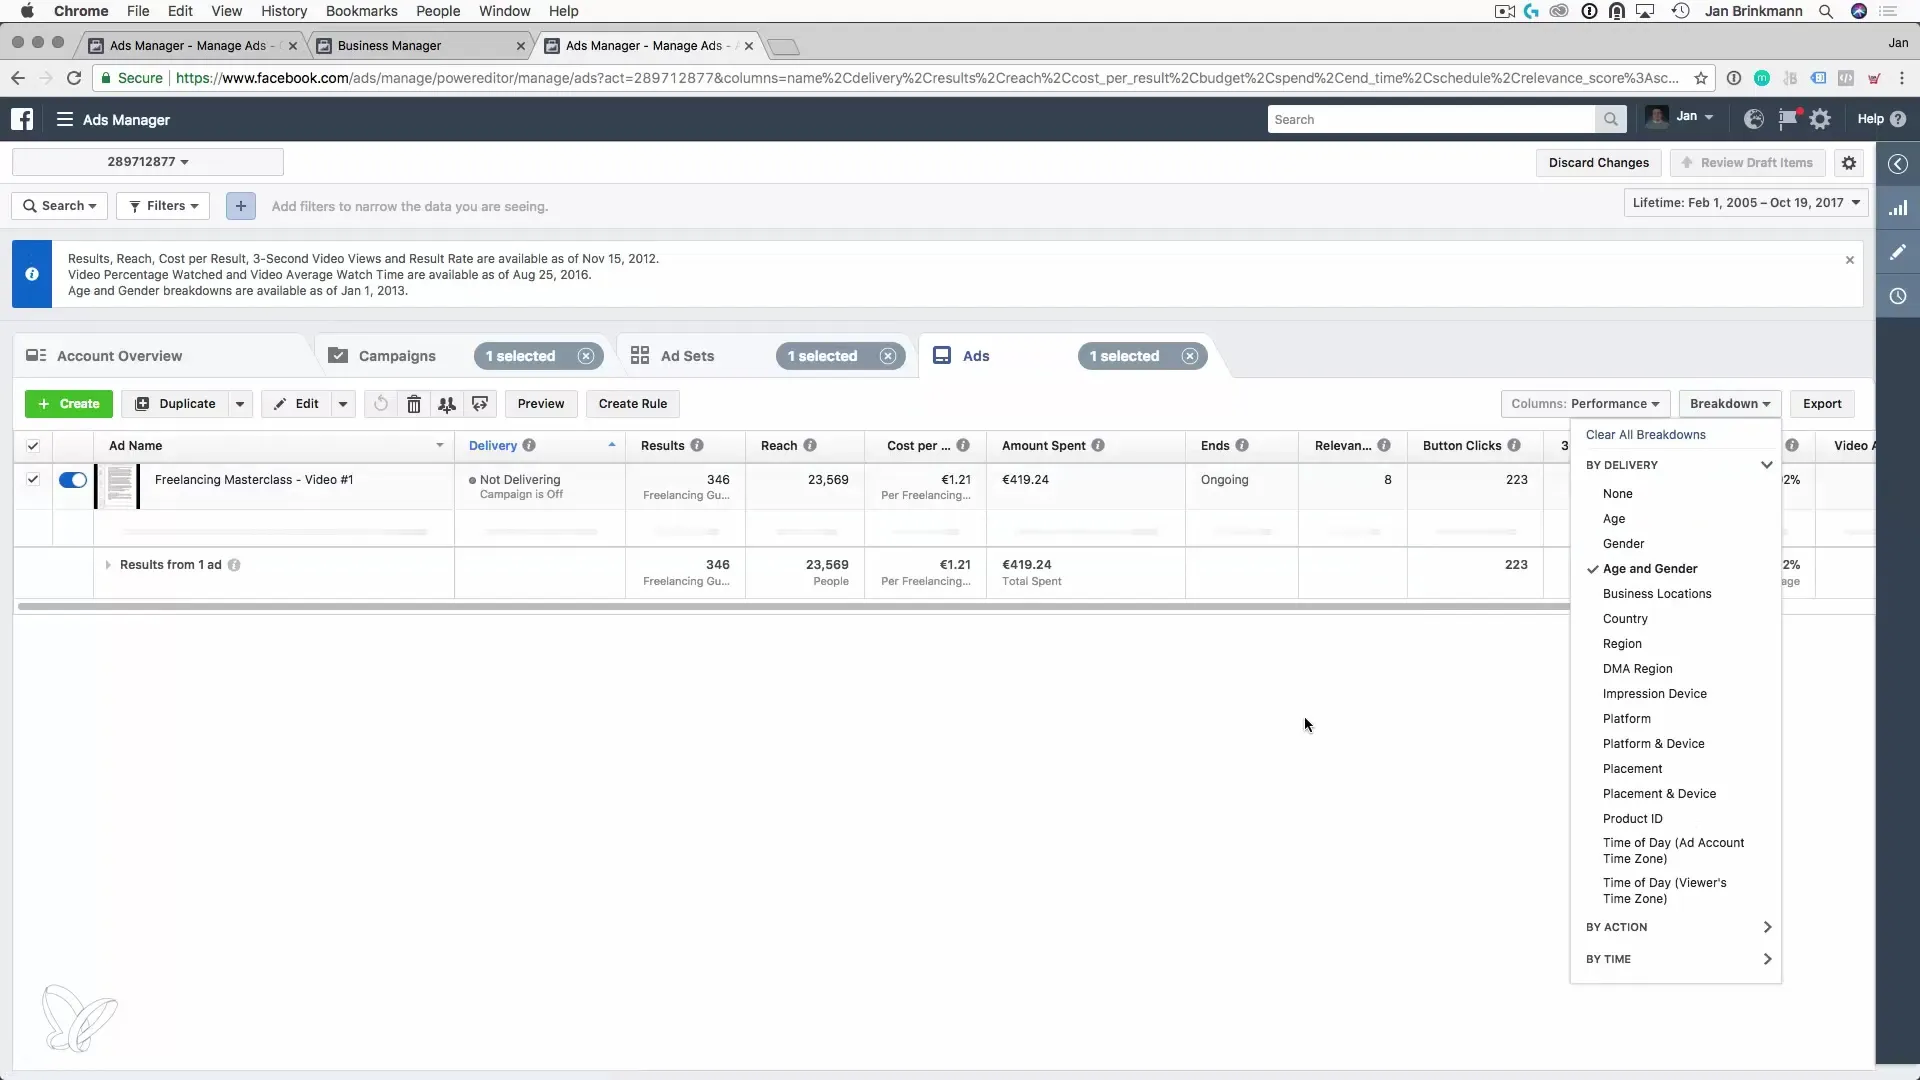
Task: Delete the selected ad with trash icon
Action: tap(414, 404)
